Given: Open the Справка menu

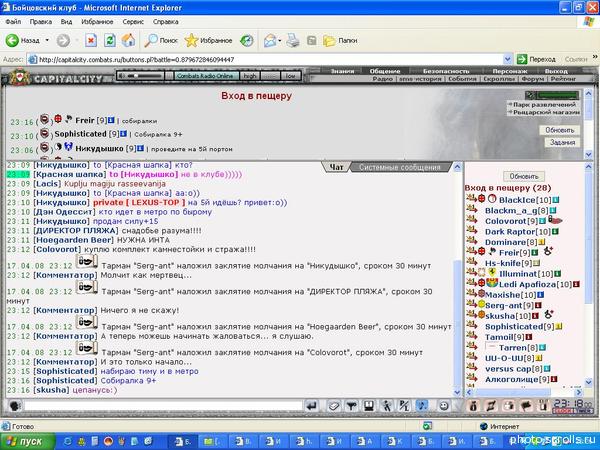Looking at the screenshot, I should pos(166,22).
